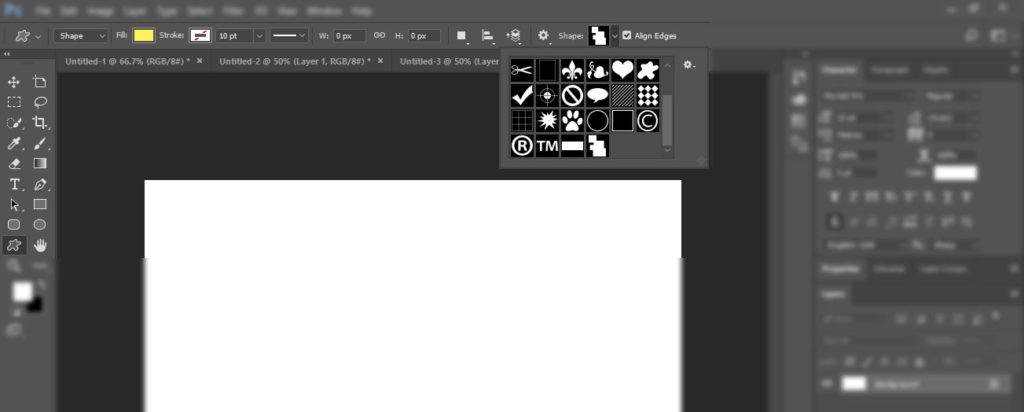Open the Stroke color swatch

[200, 36]
